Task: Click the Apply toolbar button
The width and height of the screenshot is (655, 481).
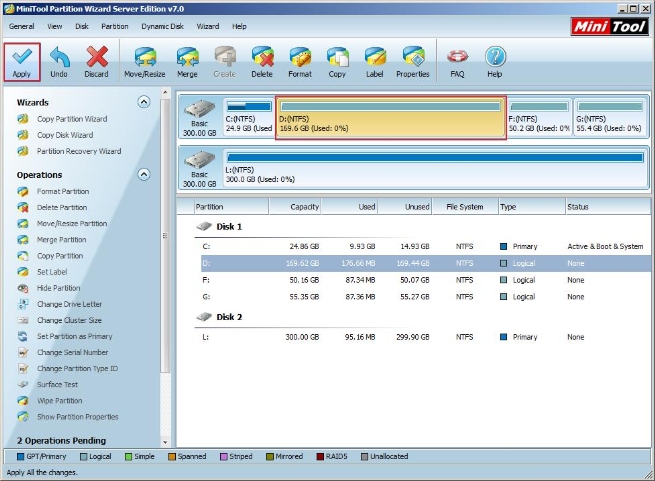Action: pos(22,62)
